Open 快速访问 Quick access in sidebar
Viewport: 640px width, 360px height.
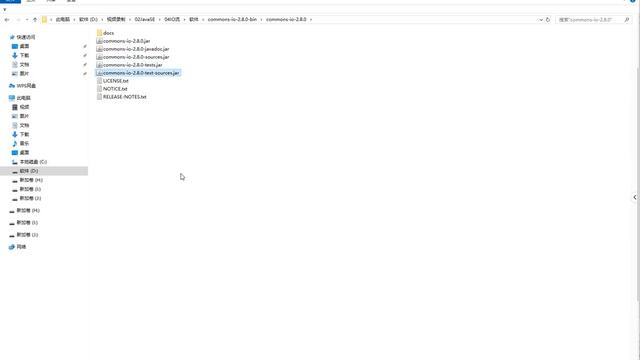coord(22,37)
